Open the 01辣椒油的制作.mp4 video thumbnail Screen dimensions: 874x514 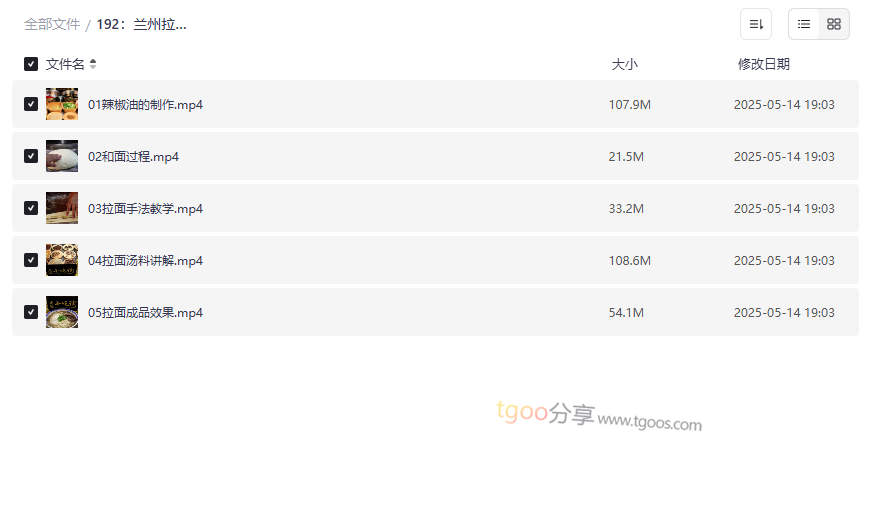62,104
